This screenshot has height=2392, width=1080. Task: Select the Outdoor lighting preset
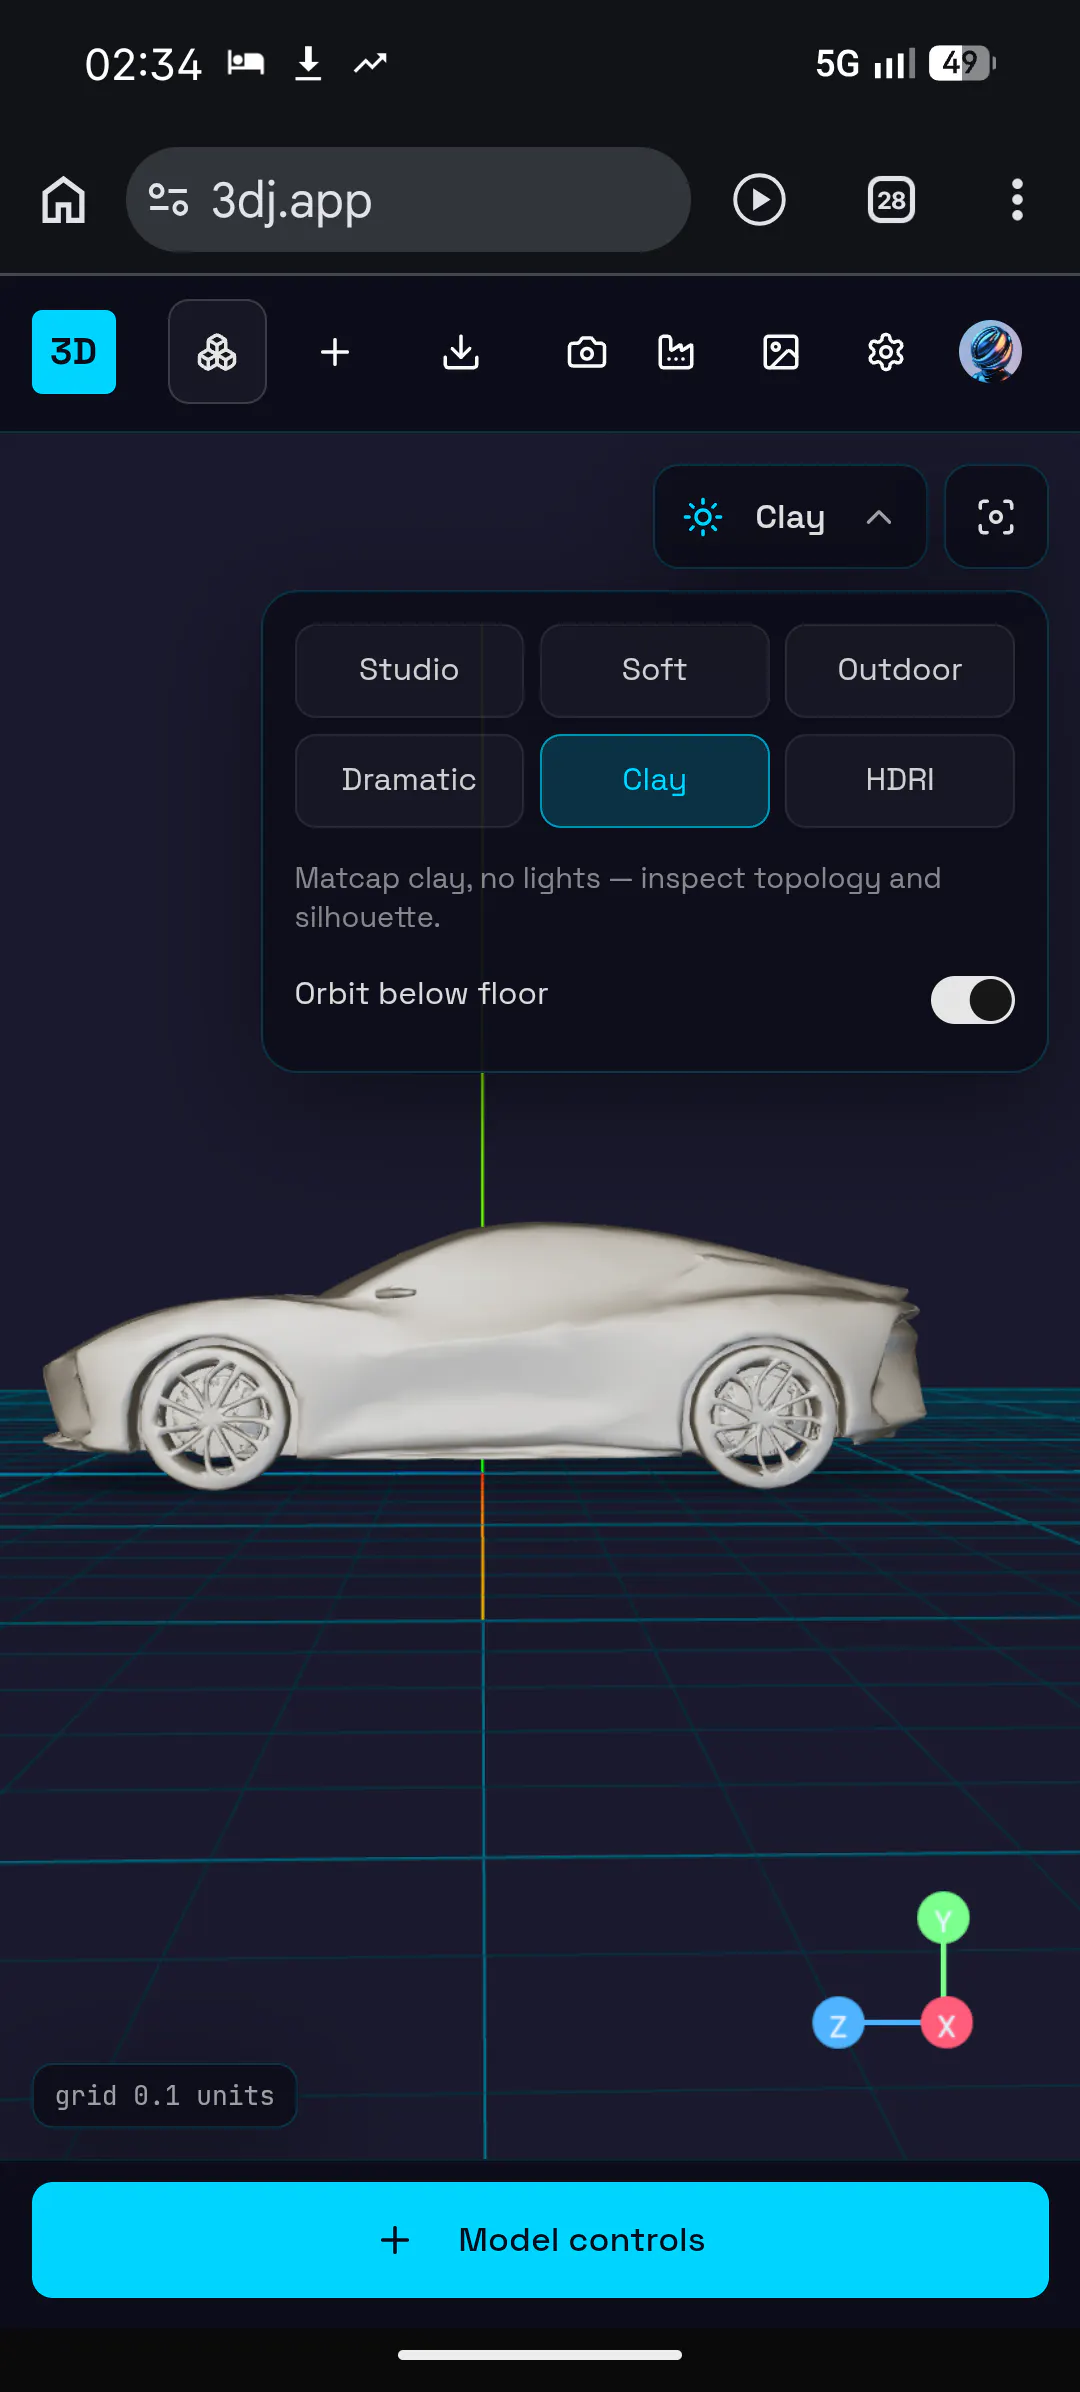(x=900, y=670)
